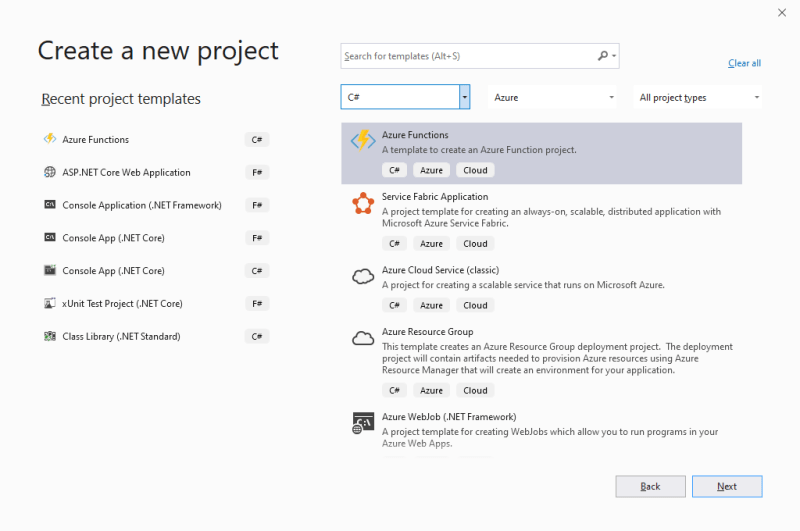Click the C# tag under Azure Functions template
Image resolution: width=800 pixels, height=531 pixels.
click(394, 170)
